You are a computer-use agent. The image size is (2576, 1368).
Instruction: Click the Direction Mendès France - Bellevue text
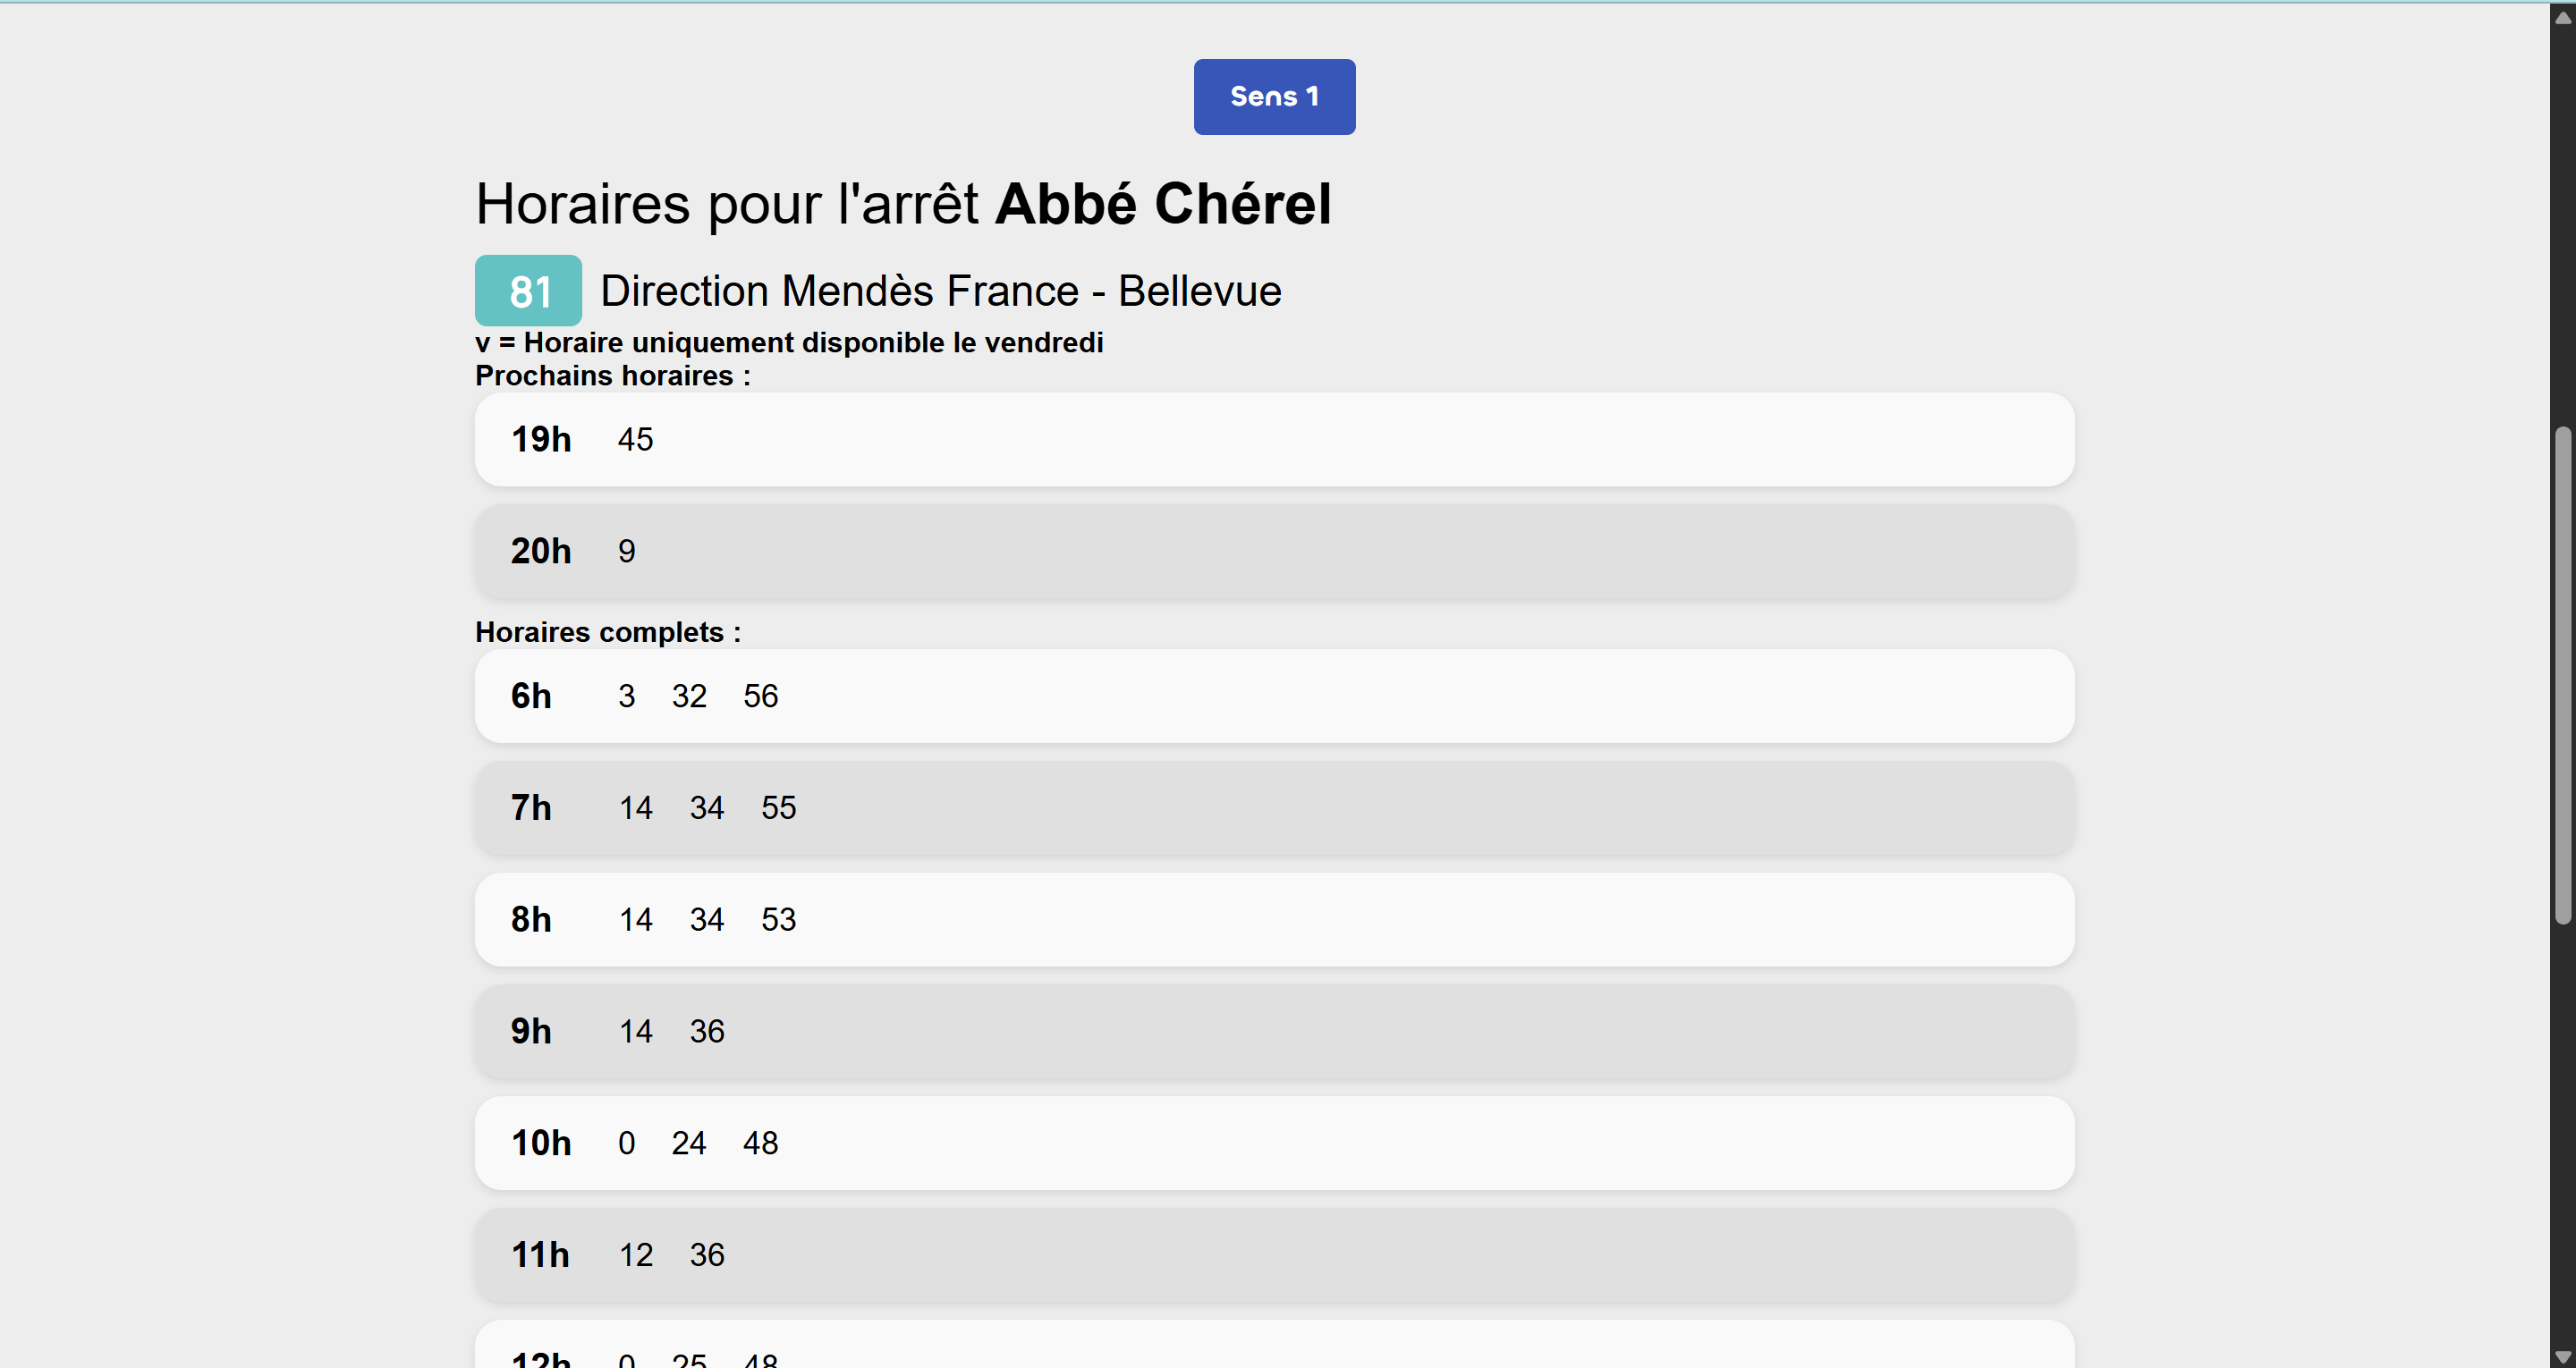tap(940, 291)
